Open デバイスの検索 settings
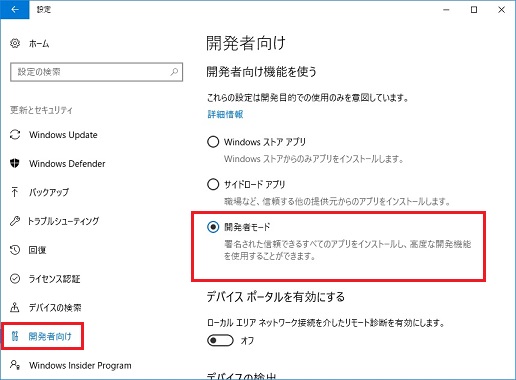 coord(55,307)
